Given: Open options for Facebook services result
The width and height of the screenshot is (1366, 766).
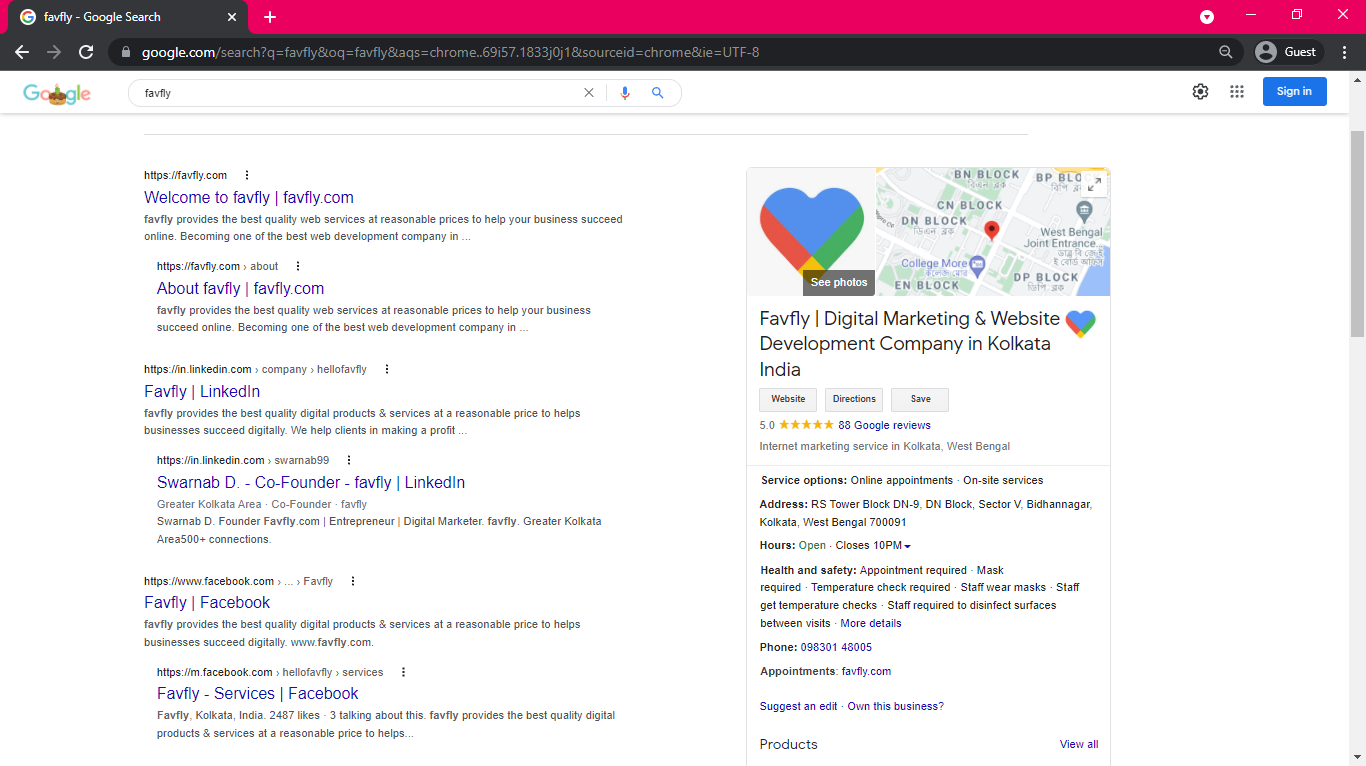Looking at the screenshot, I should (x=403, y=673).
